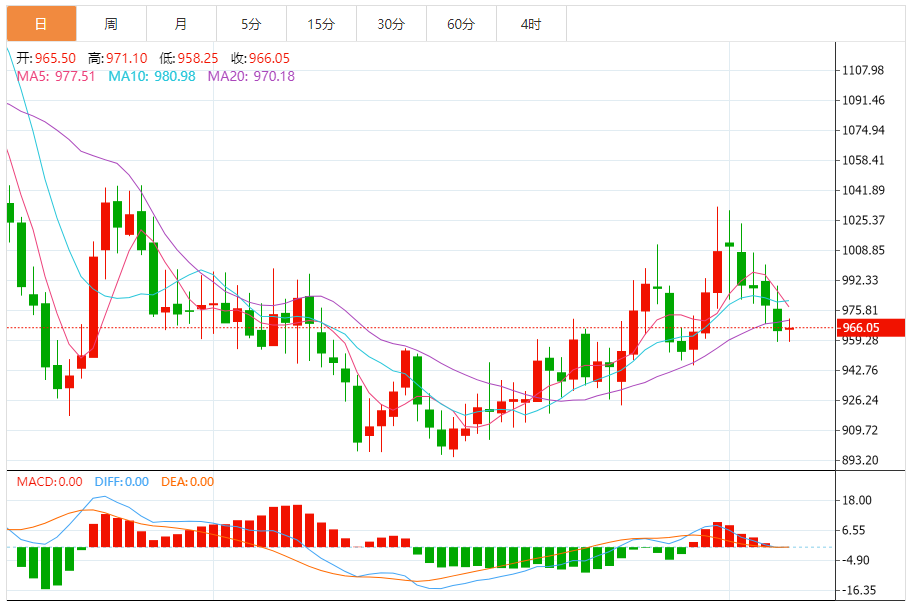Select the 日 daily chart tab
912x601 pixels.
click(x=41, y=24)
